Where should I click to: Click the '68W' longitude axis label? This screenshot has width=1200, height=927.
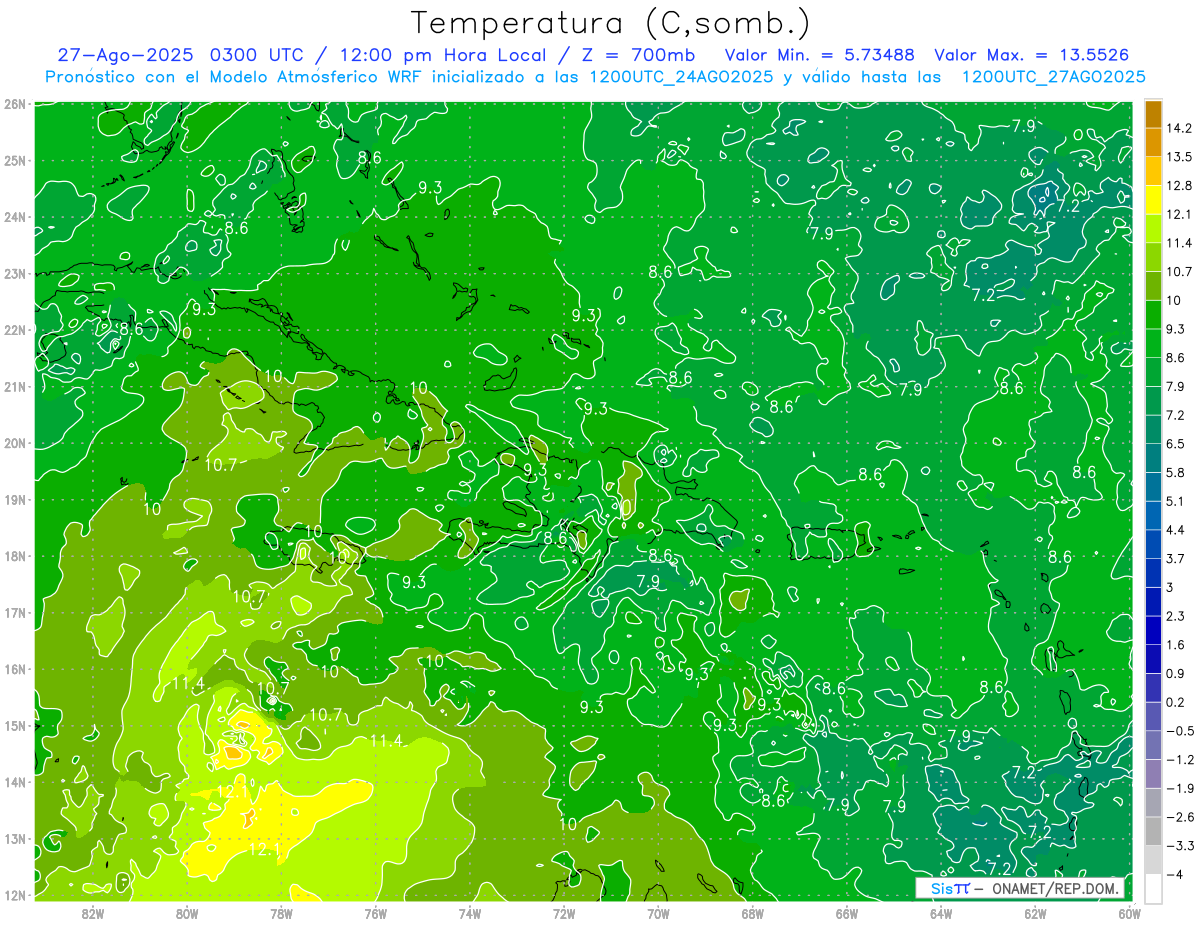pos(753,913)
